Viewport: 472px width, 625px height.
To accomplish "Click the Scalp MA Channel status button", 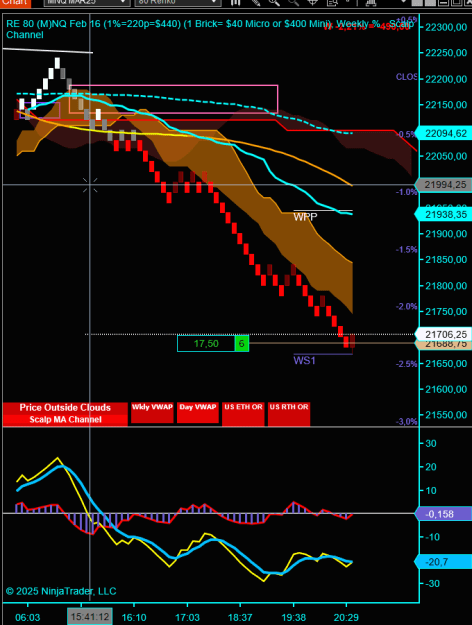I will click(x=65, y=420).
